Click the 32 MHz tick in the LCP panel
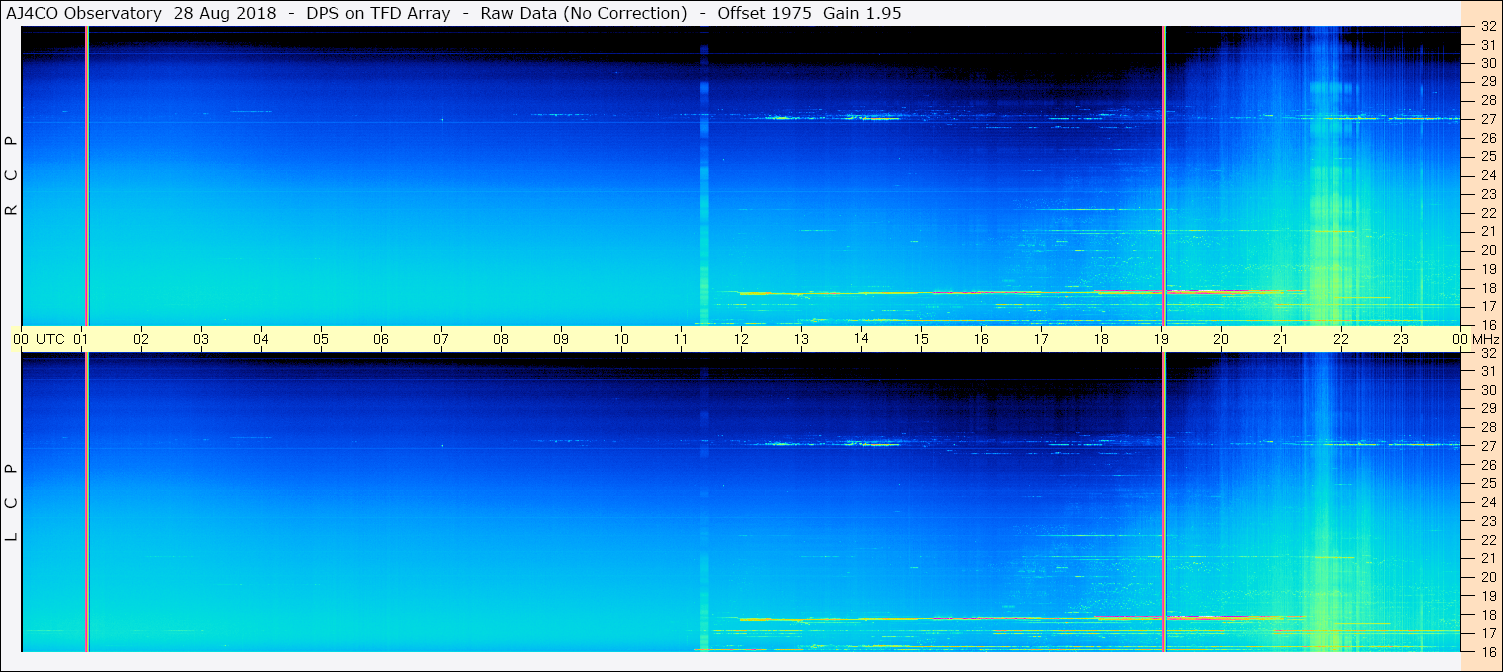Viewport: 1503px width, 672px height. point(1488,353)
